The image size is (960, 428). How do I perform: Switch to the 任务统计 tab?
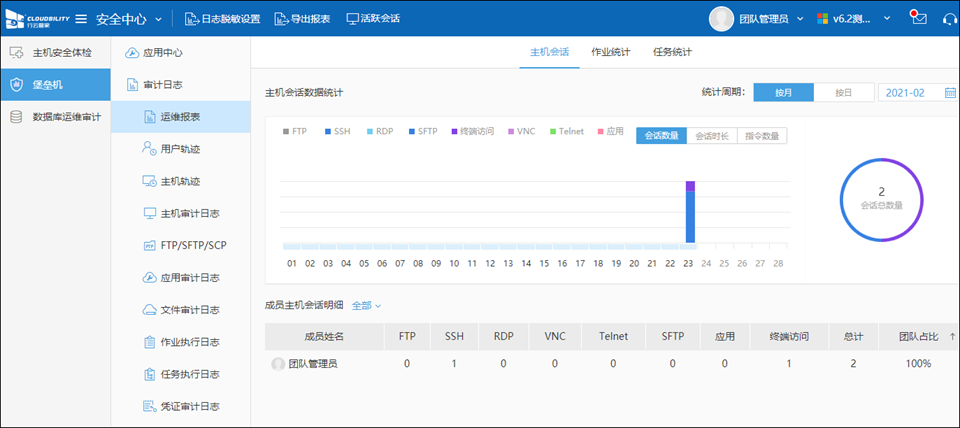point(672,52)
